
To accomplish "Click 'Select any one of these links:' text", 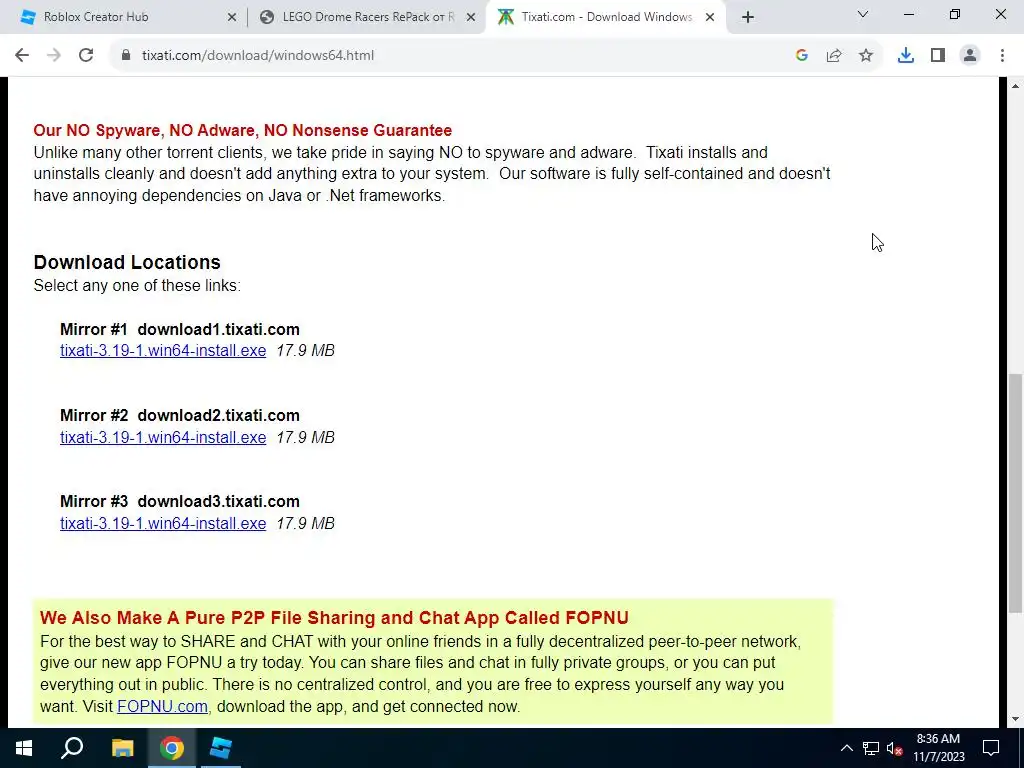I will (x=137, y=285).
